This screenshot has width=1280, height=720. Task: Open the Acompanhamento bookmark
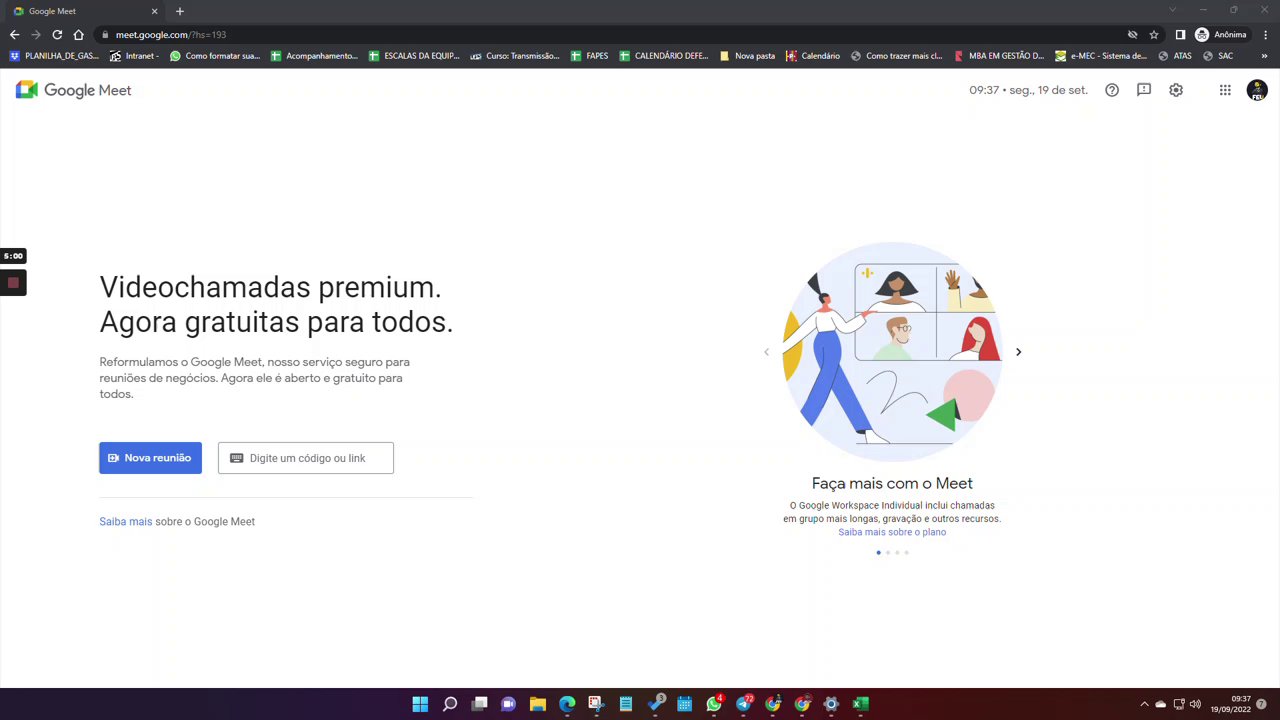[x=314, y=56]
